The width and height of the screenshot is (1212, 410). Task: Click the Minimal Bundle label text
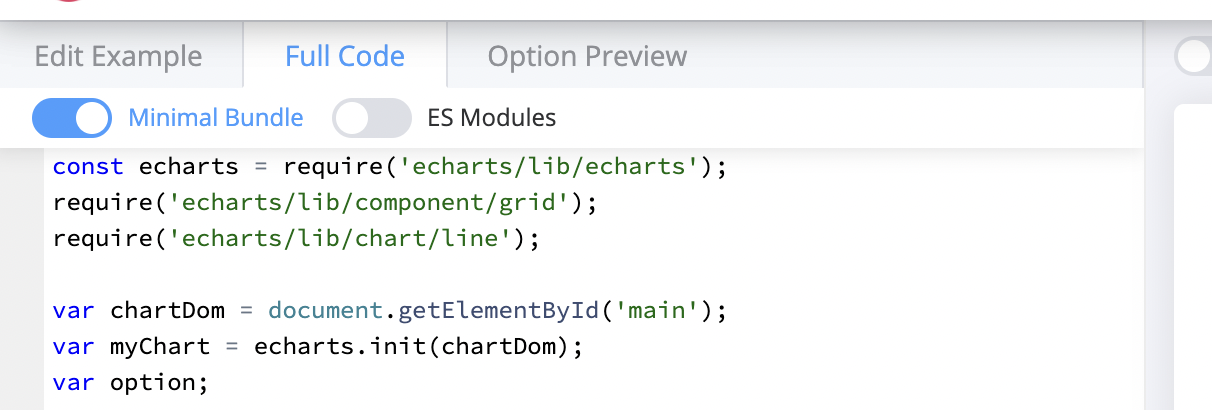click(215, 118)
